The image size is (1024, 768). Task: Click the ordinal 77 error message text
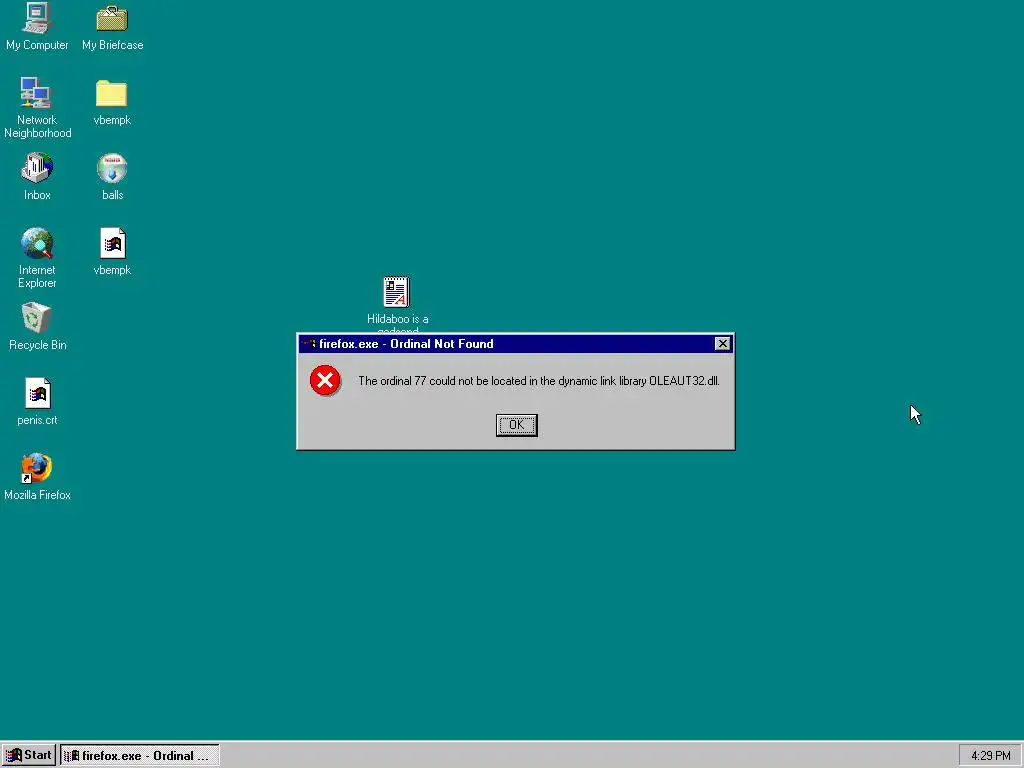click(539, 381)
